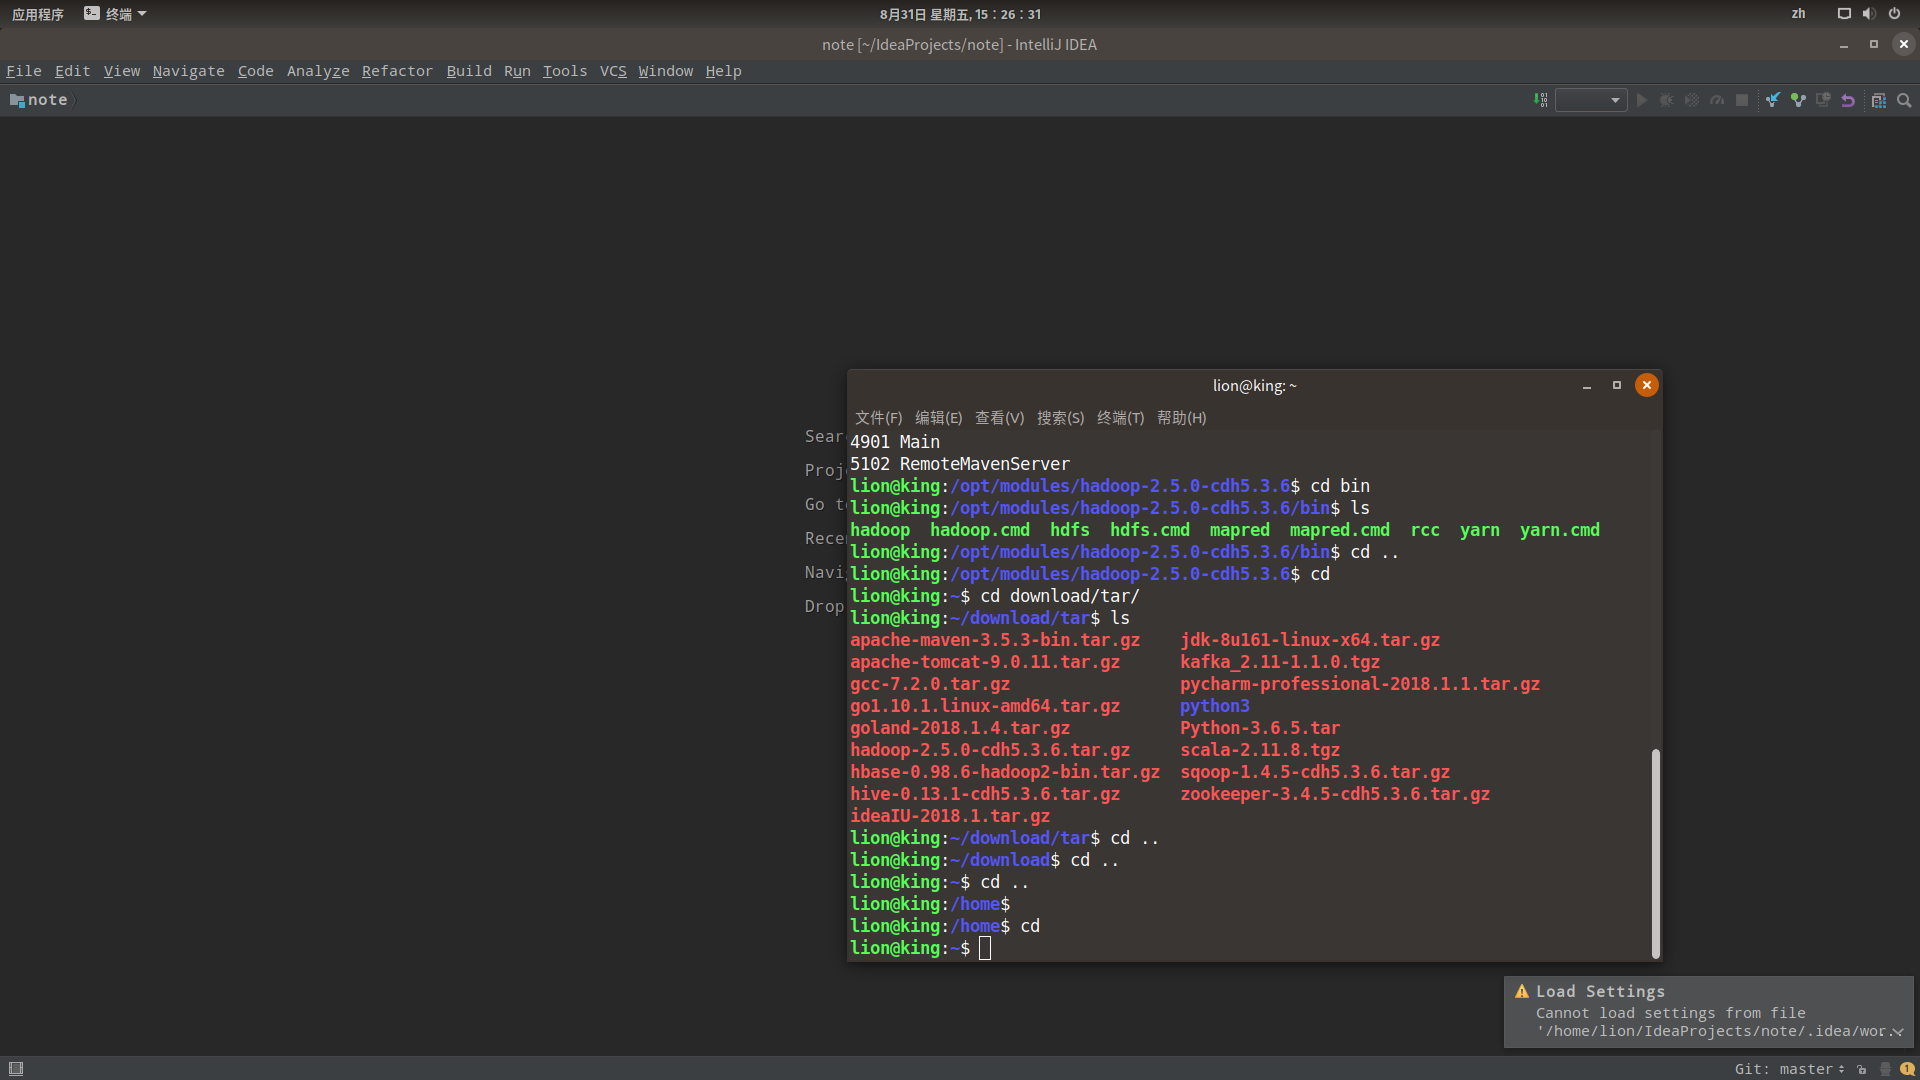Click the zh input method indicator
This screenshot has width=1920, height=1080.
point(1798,14)
